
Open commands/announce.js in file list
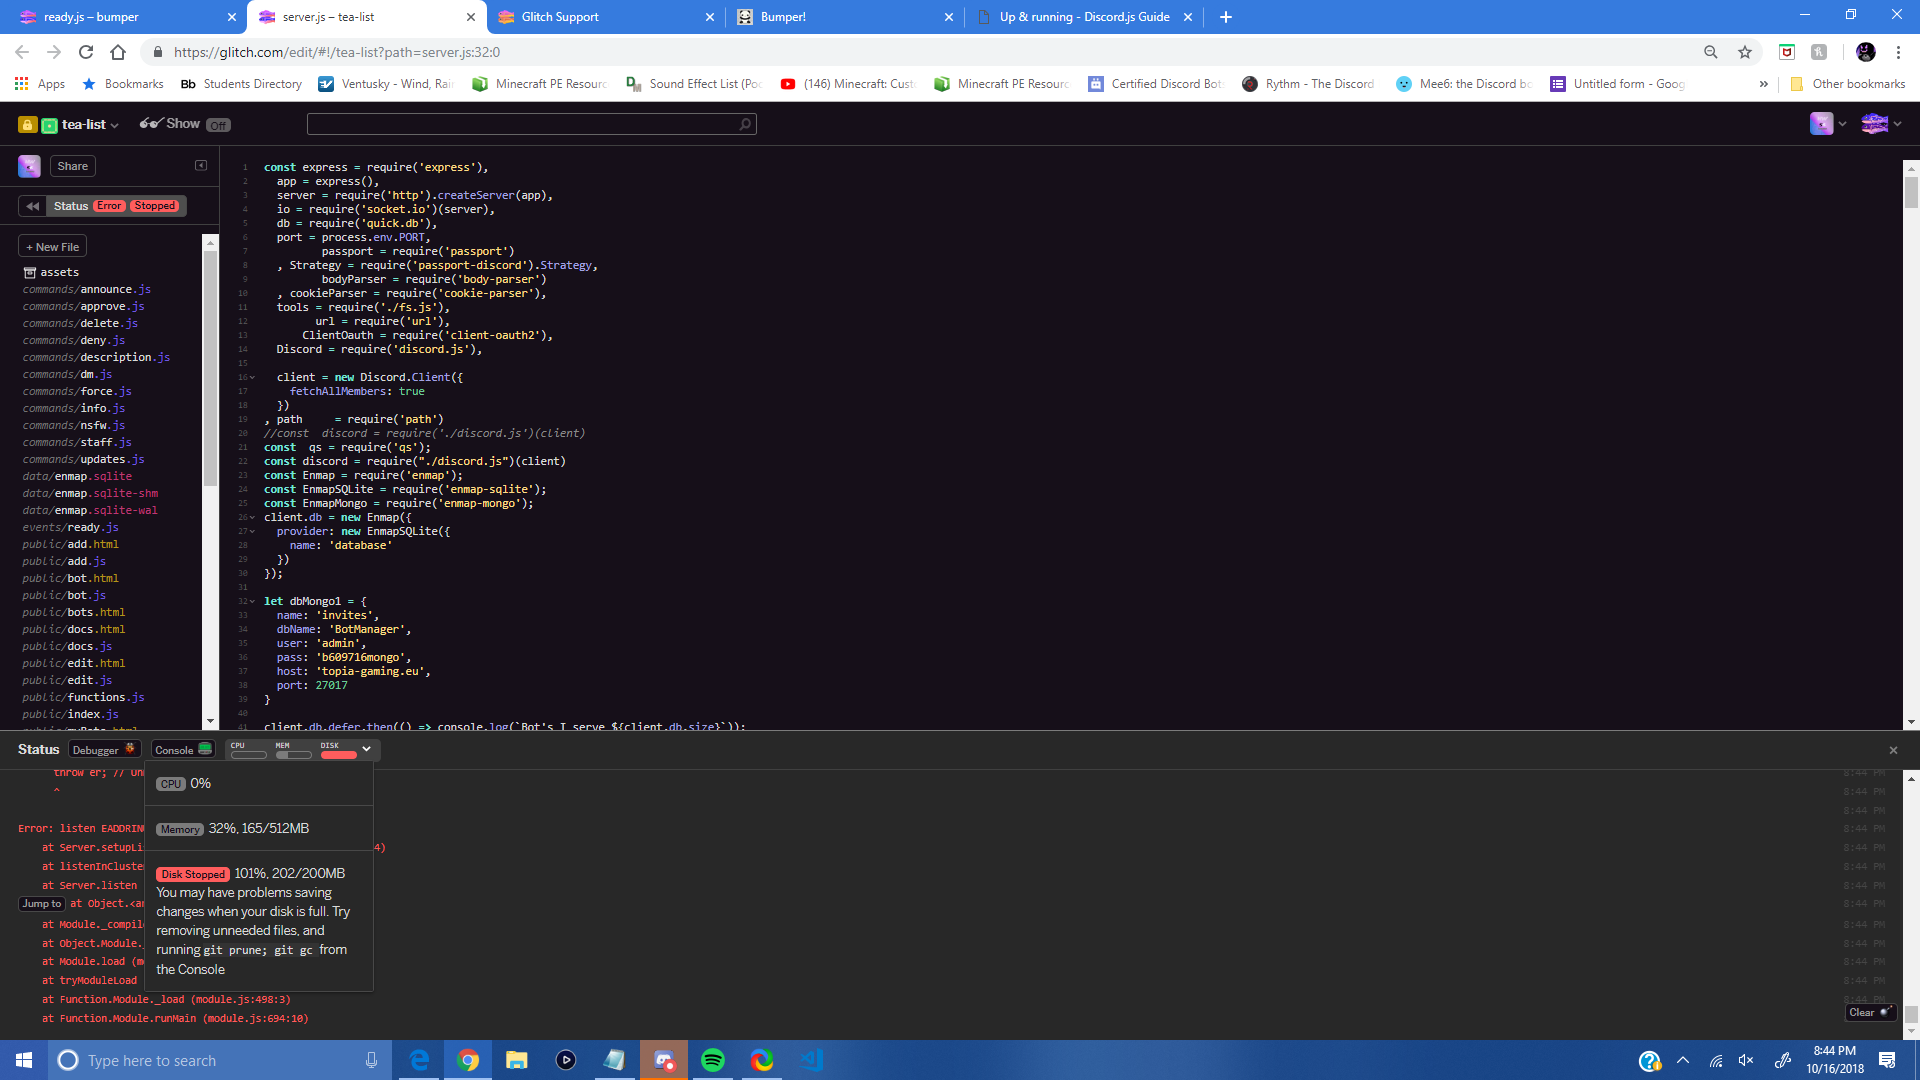(87, 289)
